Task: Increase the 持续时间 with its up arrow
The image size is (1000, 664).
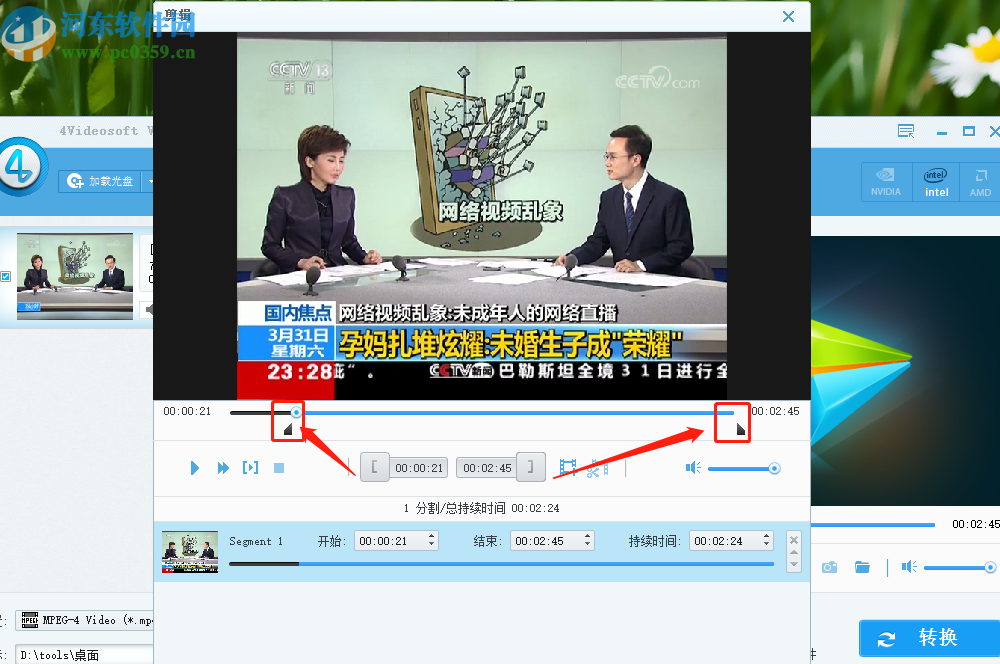Action: point(767,536)
